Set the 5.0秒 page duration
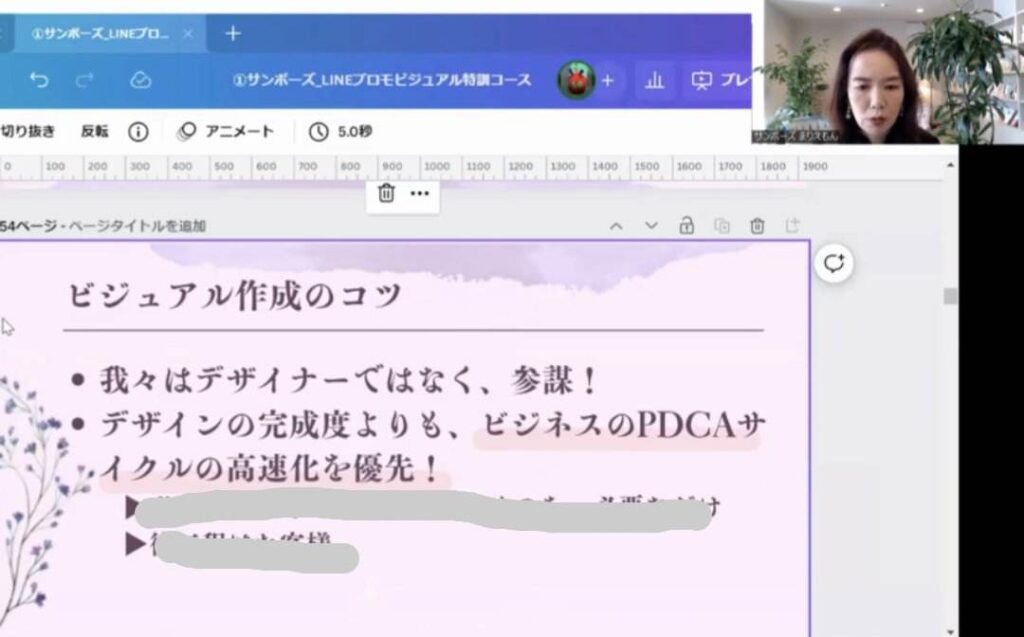This screenshot has width=1024, height=637. tap(341, 131)
